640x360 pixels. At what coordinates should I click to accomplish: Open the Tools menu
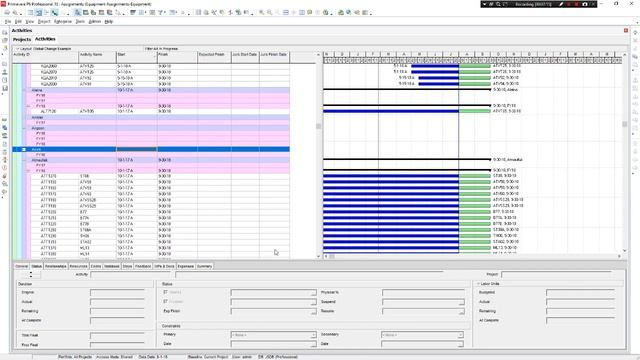[80, 21]
